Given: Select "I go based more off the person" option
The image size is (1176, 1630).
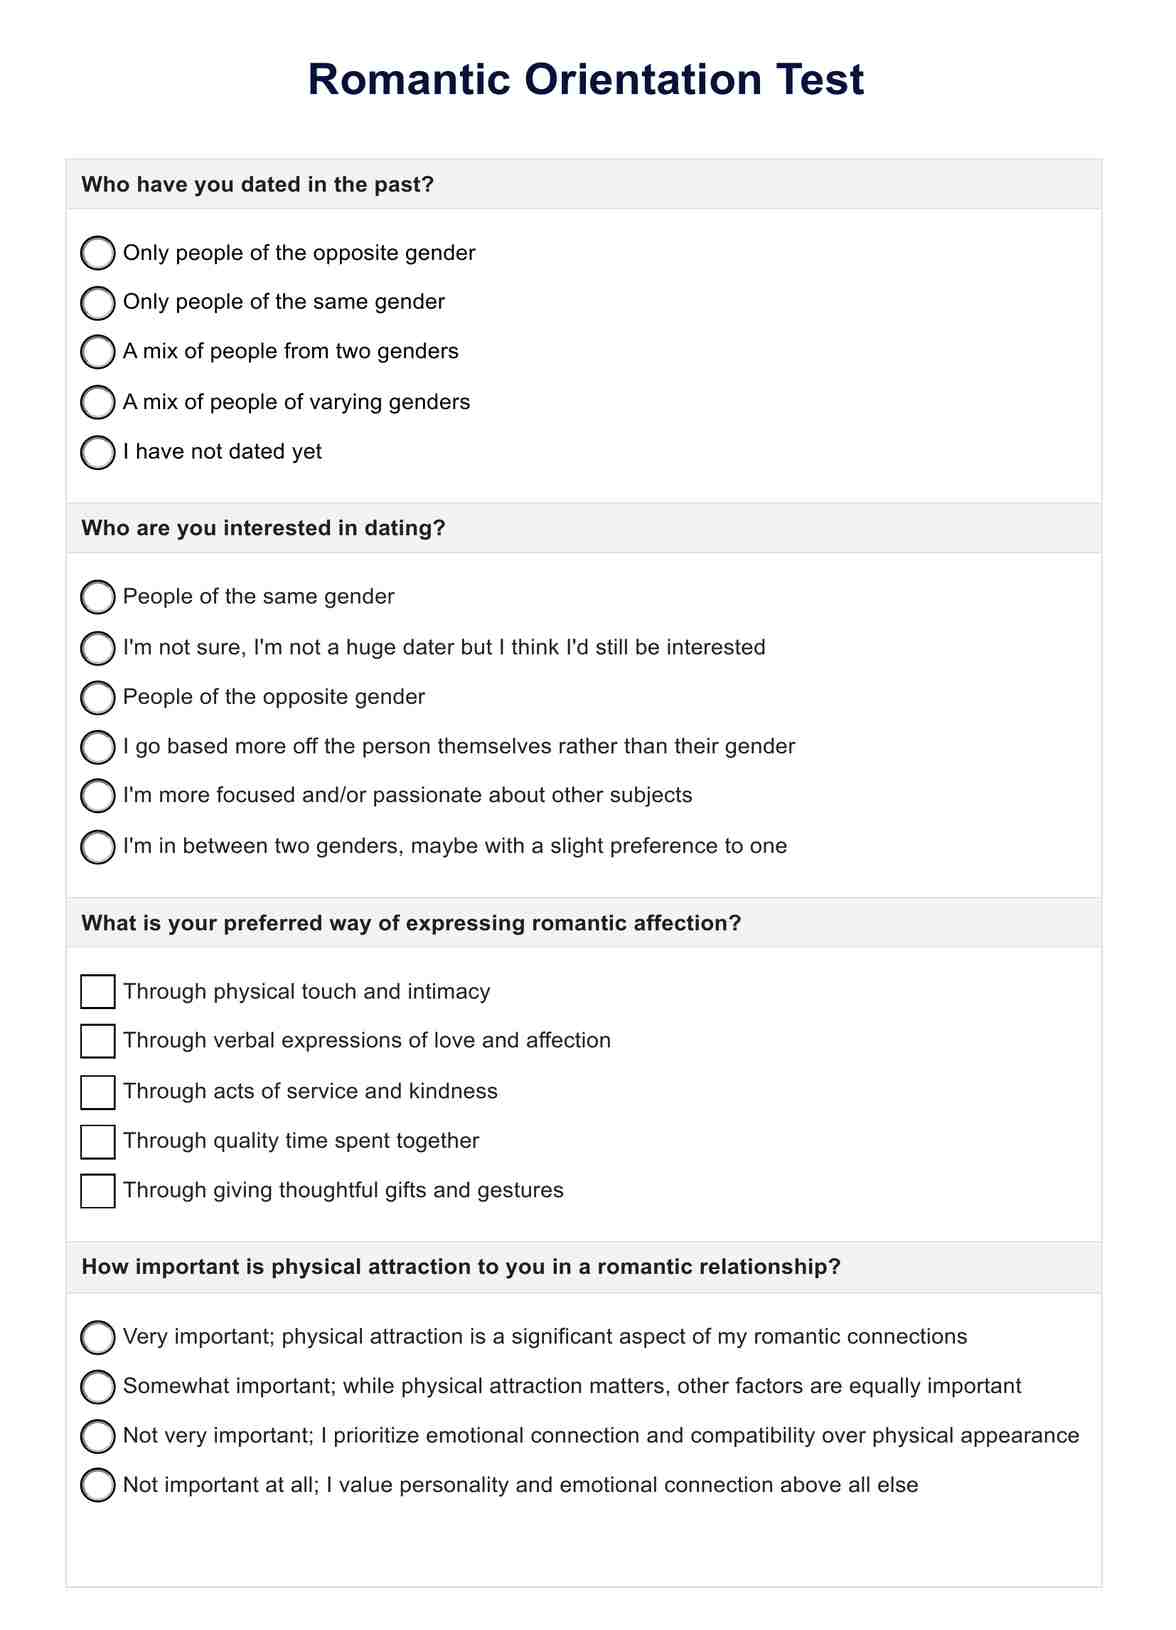Looking at the screenshot, I should click(97, 746).
